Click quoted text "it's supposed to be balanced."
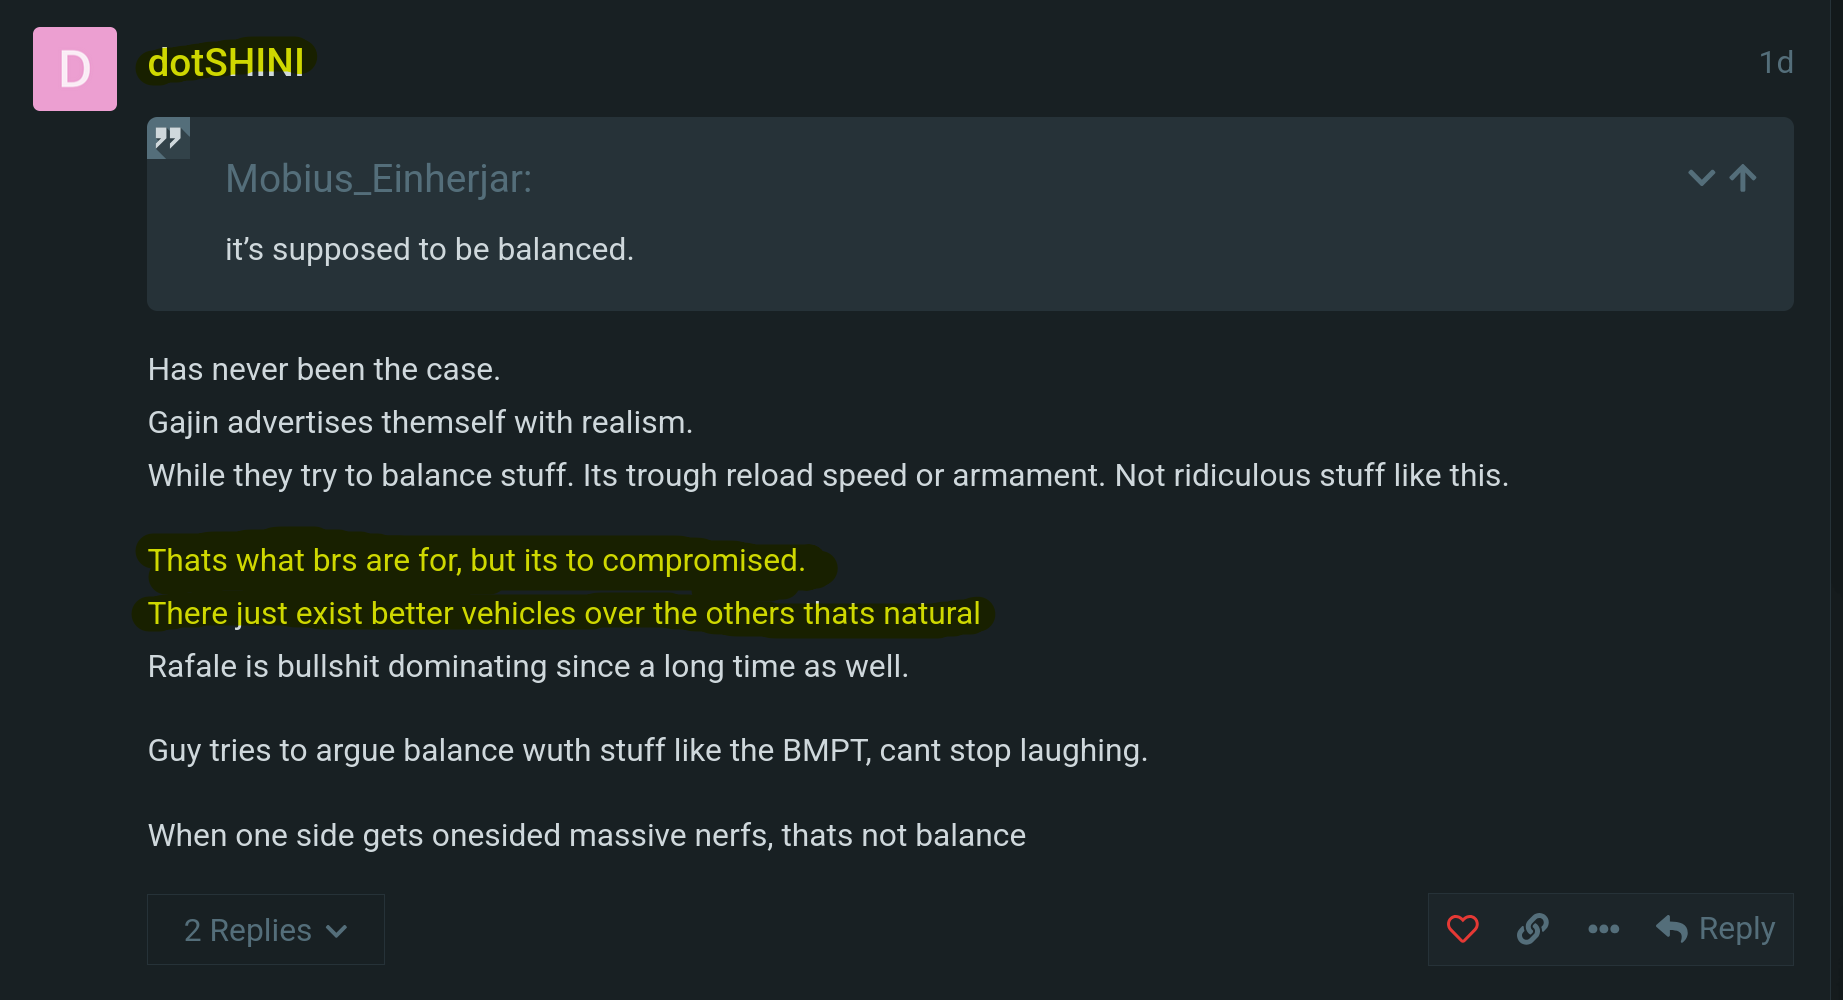The image size is (1843, 1000). pos(429,249)
